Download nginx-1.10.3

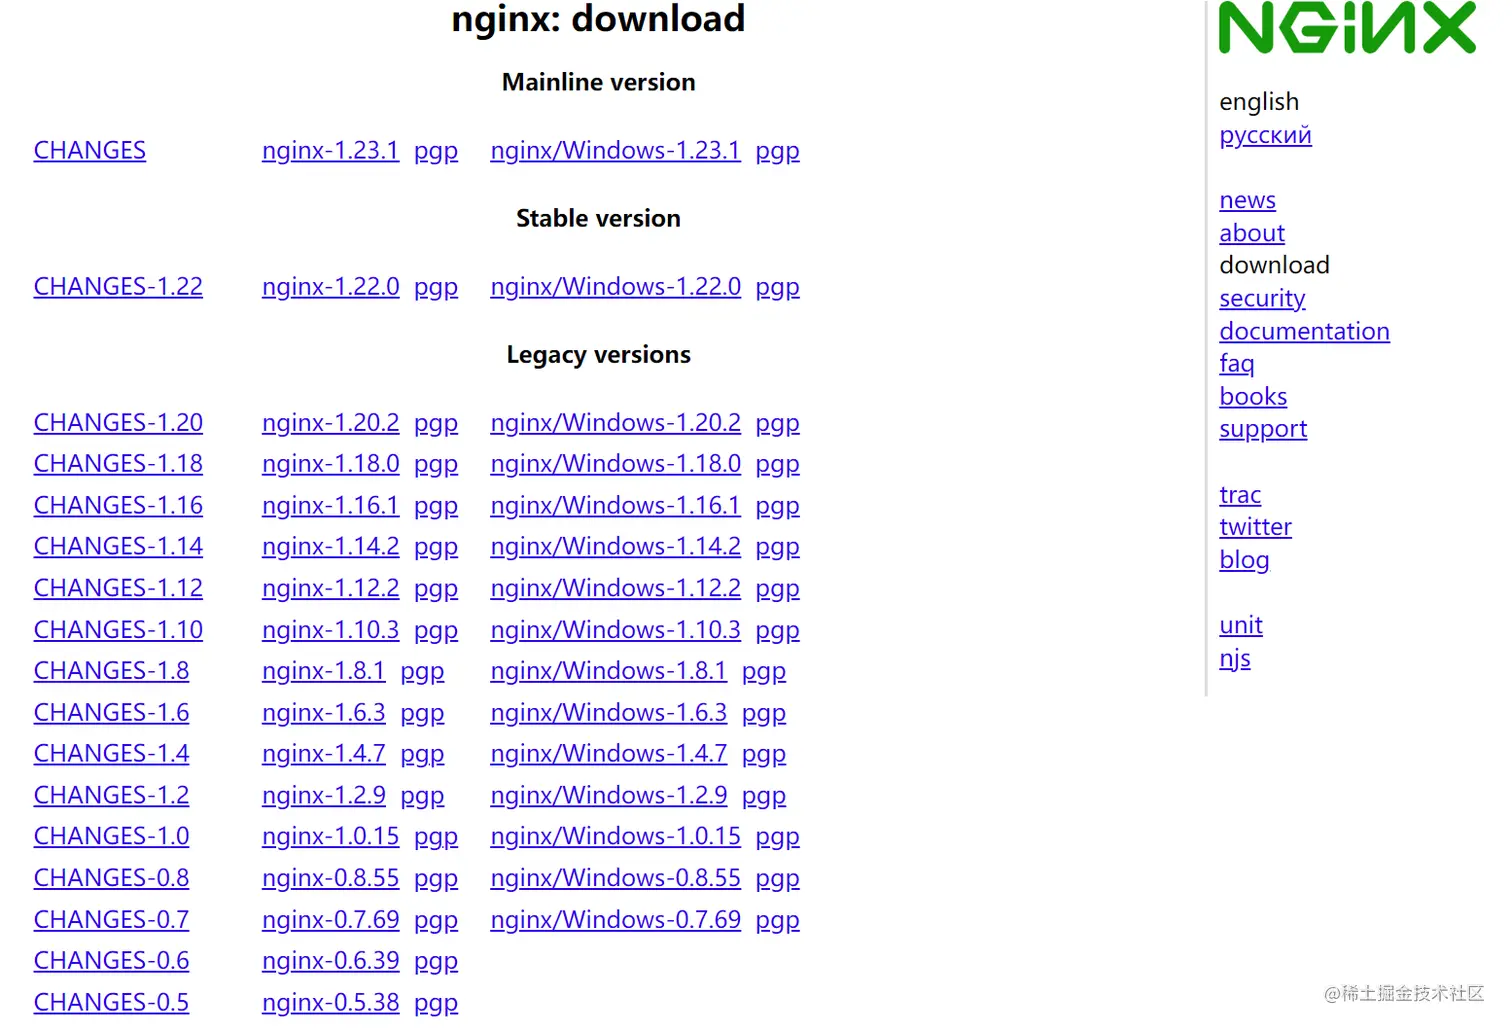(x=330, y=630)
